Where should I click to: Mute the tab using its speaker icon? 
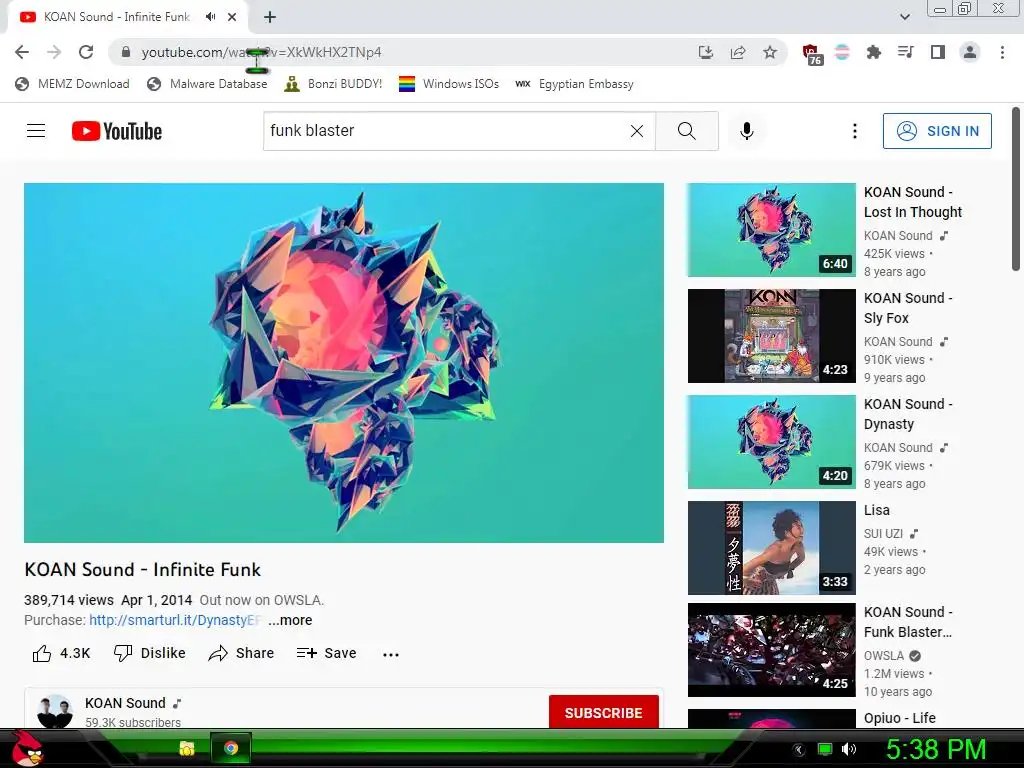210,17
